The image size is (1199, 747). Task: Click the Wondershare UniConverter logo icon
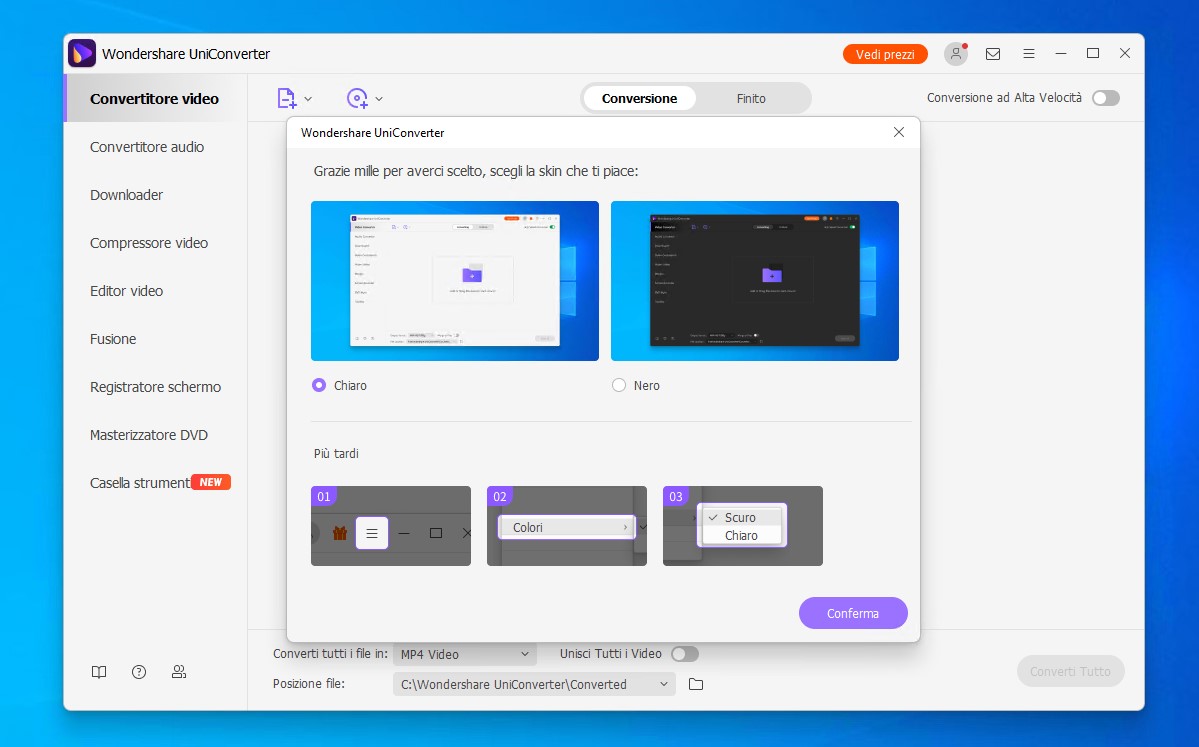(82, 54)
